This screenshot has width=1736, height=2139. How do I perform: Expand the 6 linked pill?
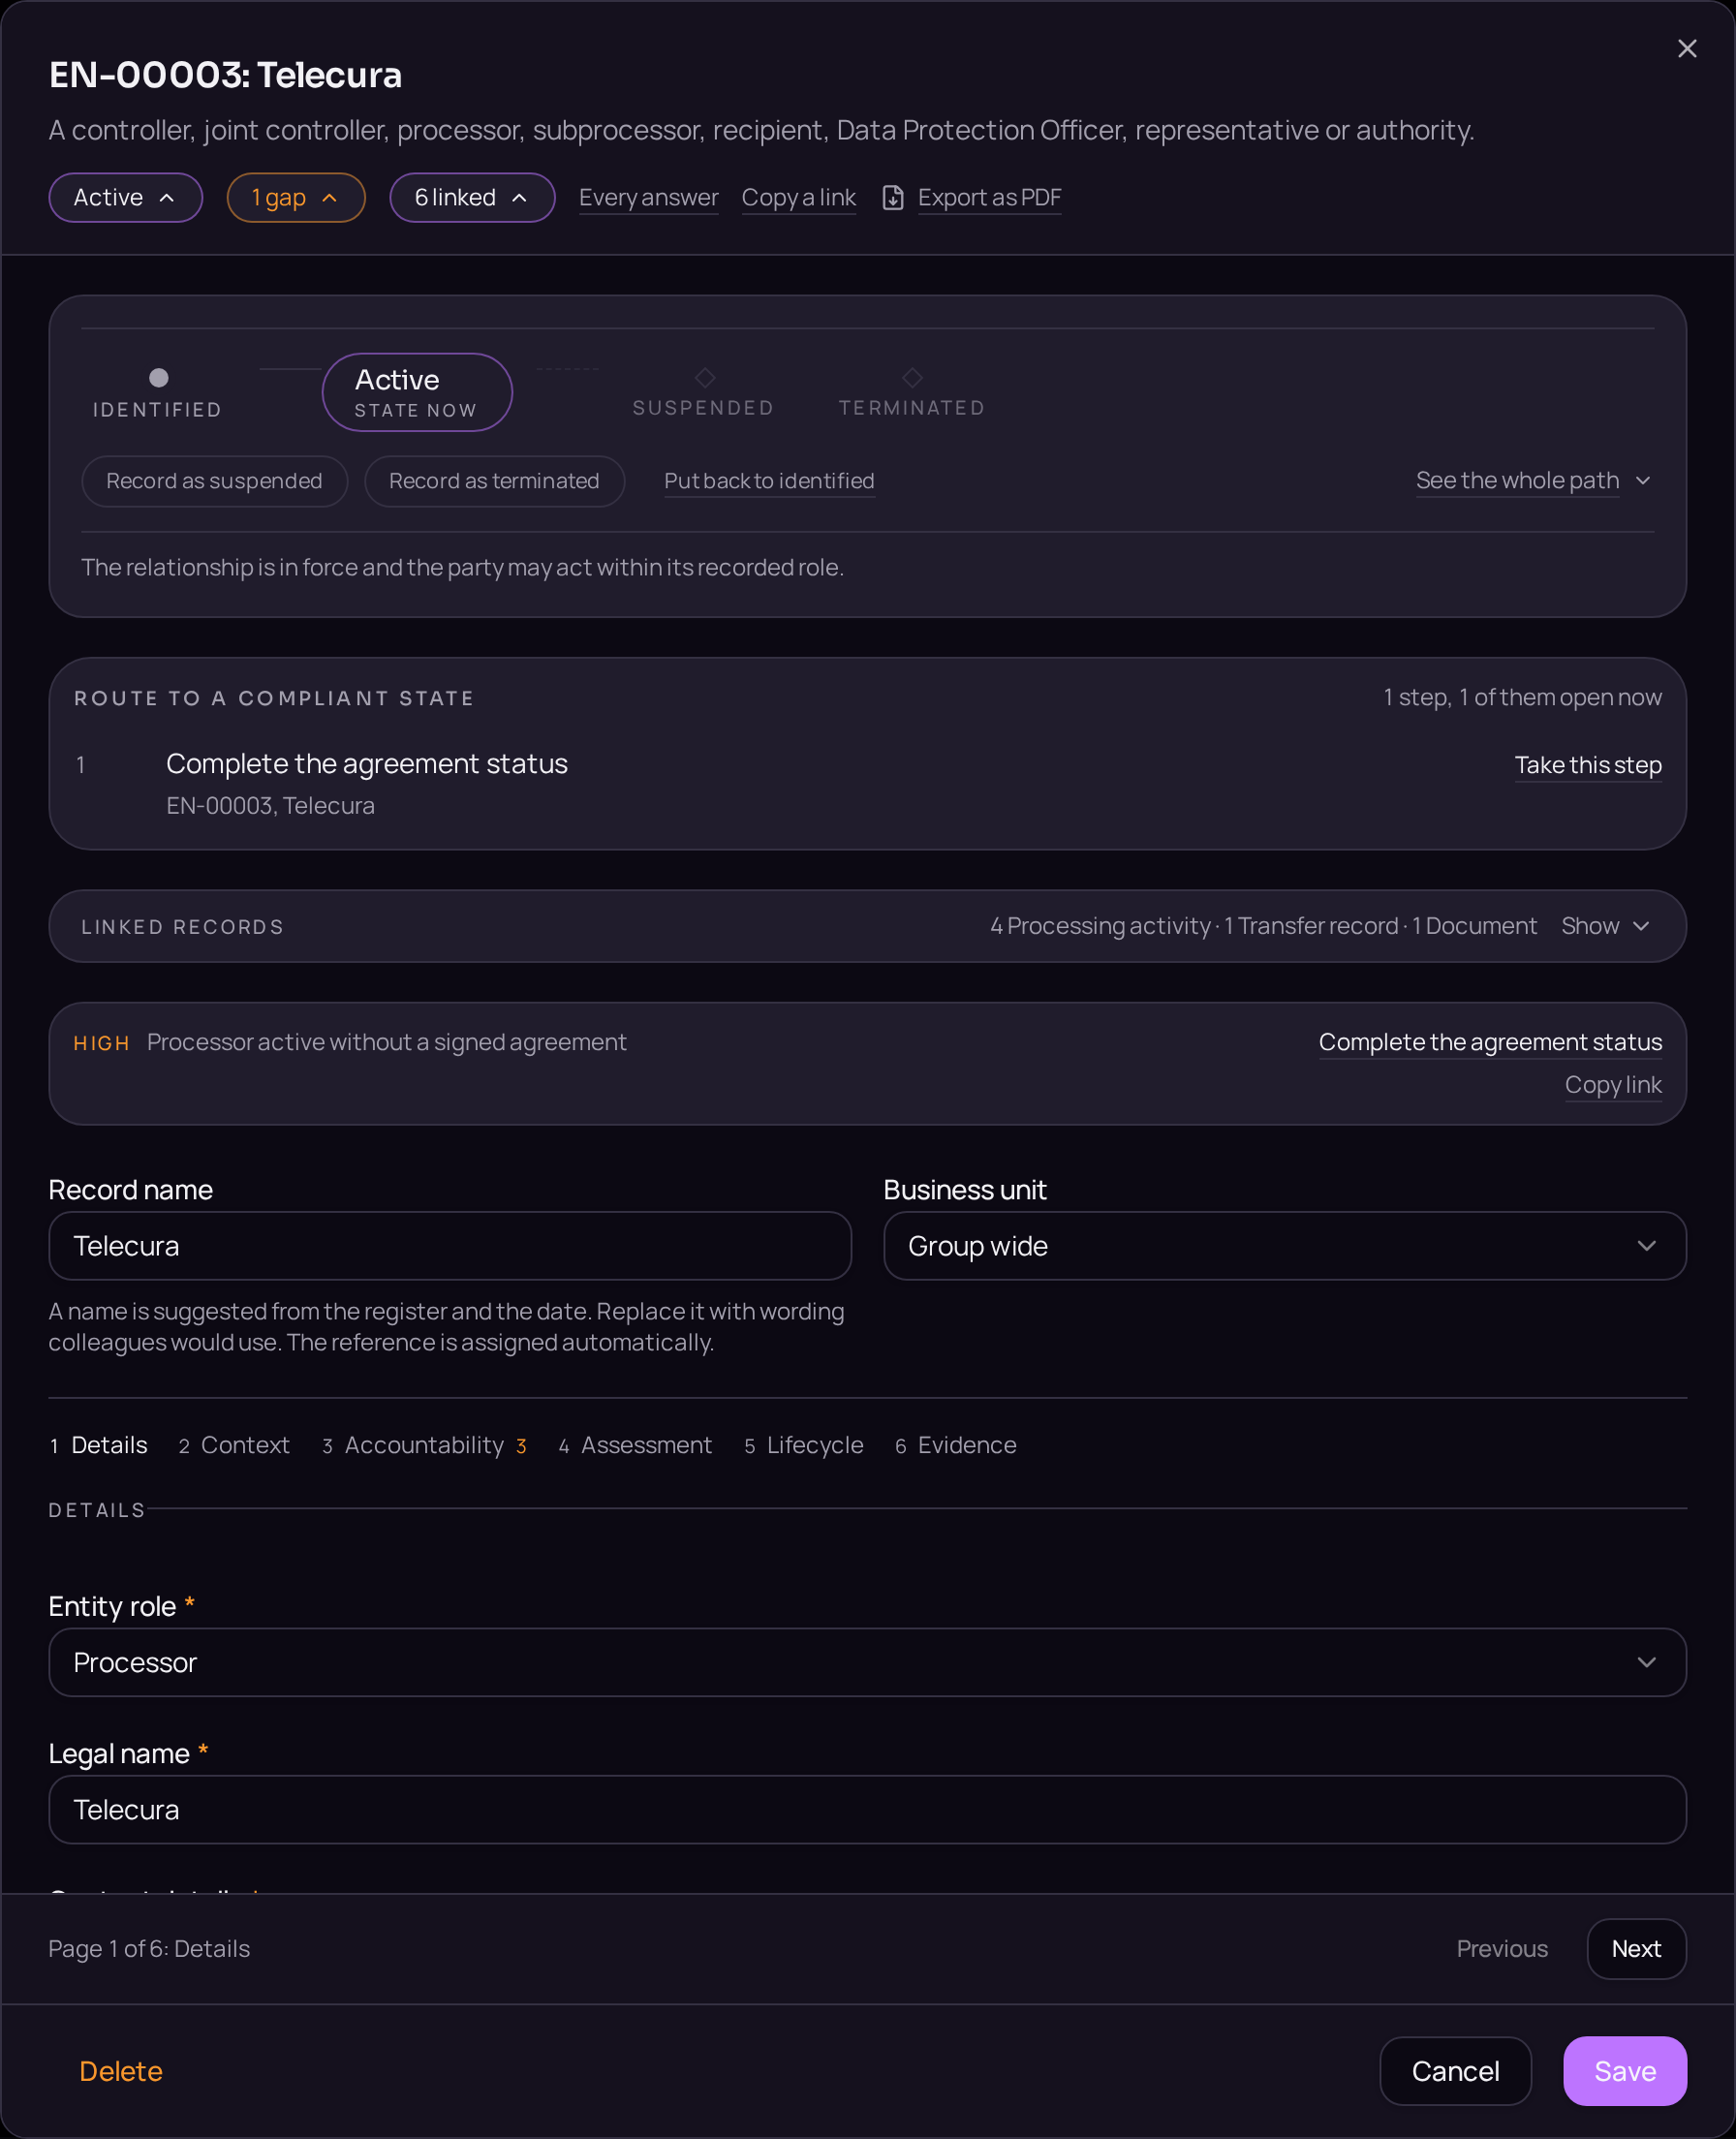click(472, 198)
